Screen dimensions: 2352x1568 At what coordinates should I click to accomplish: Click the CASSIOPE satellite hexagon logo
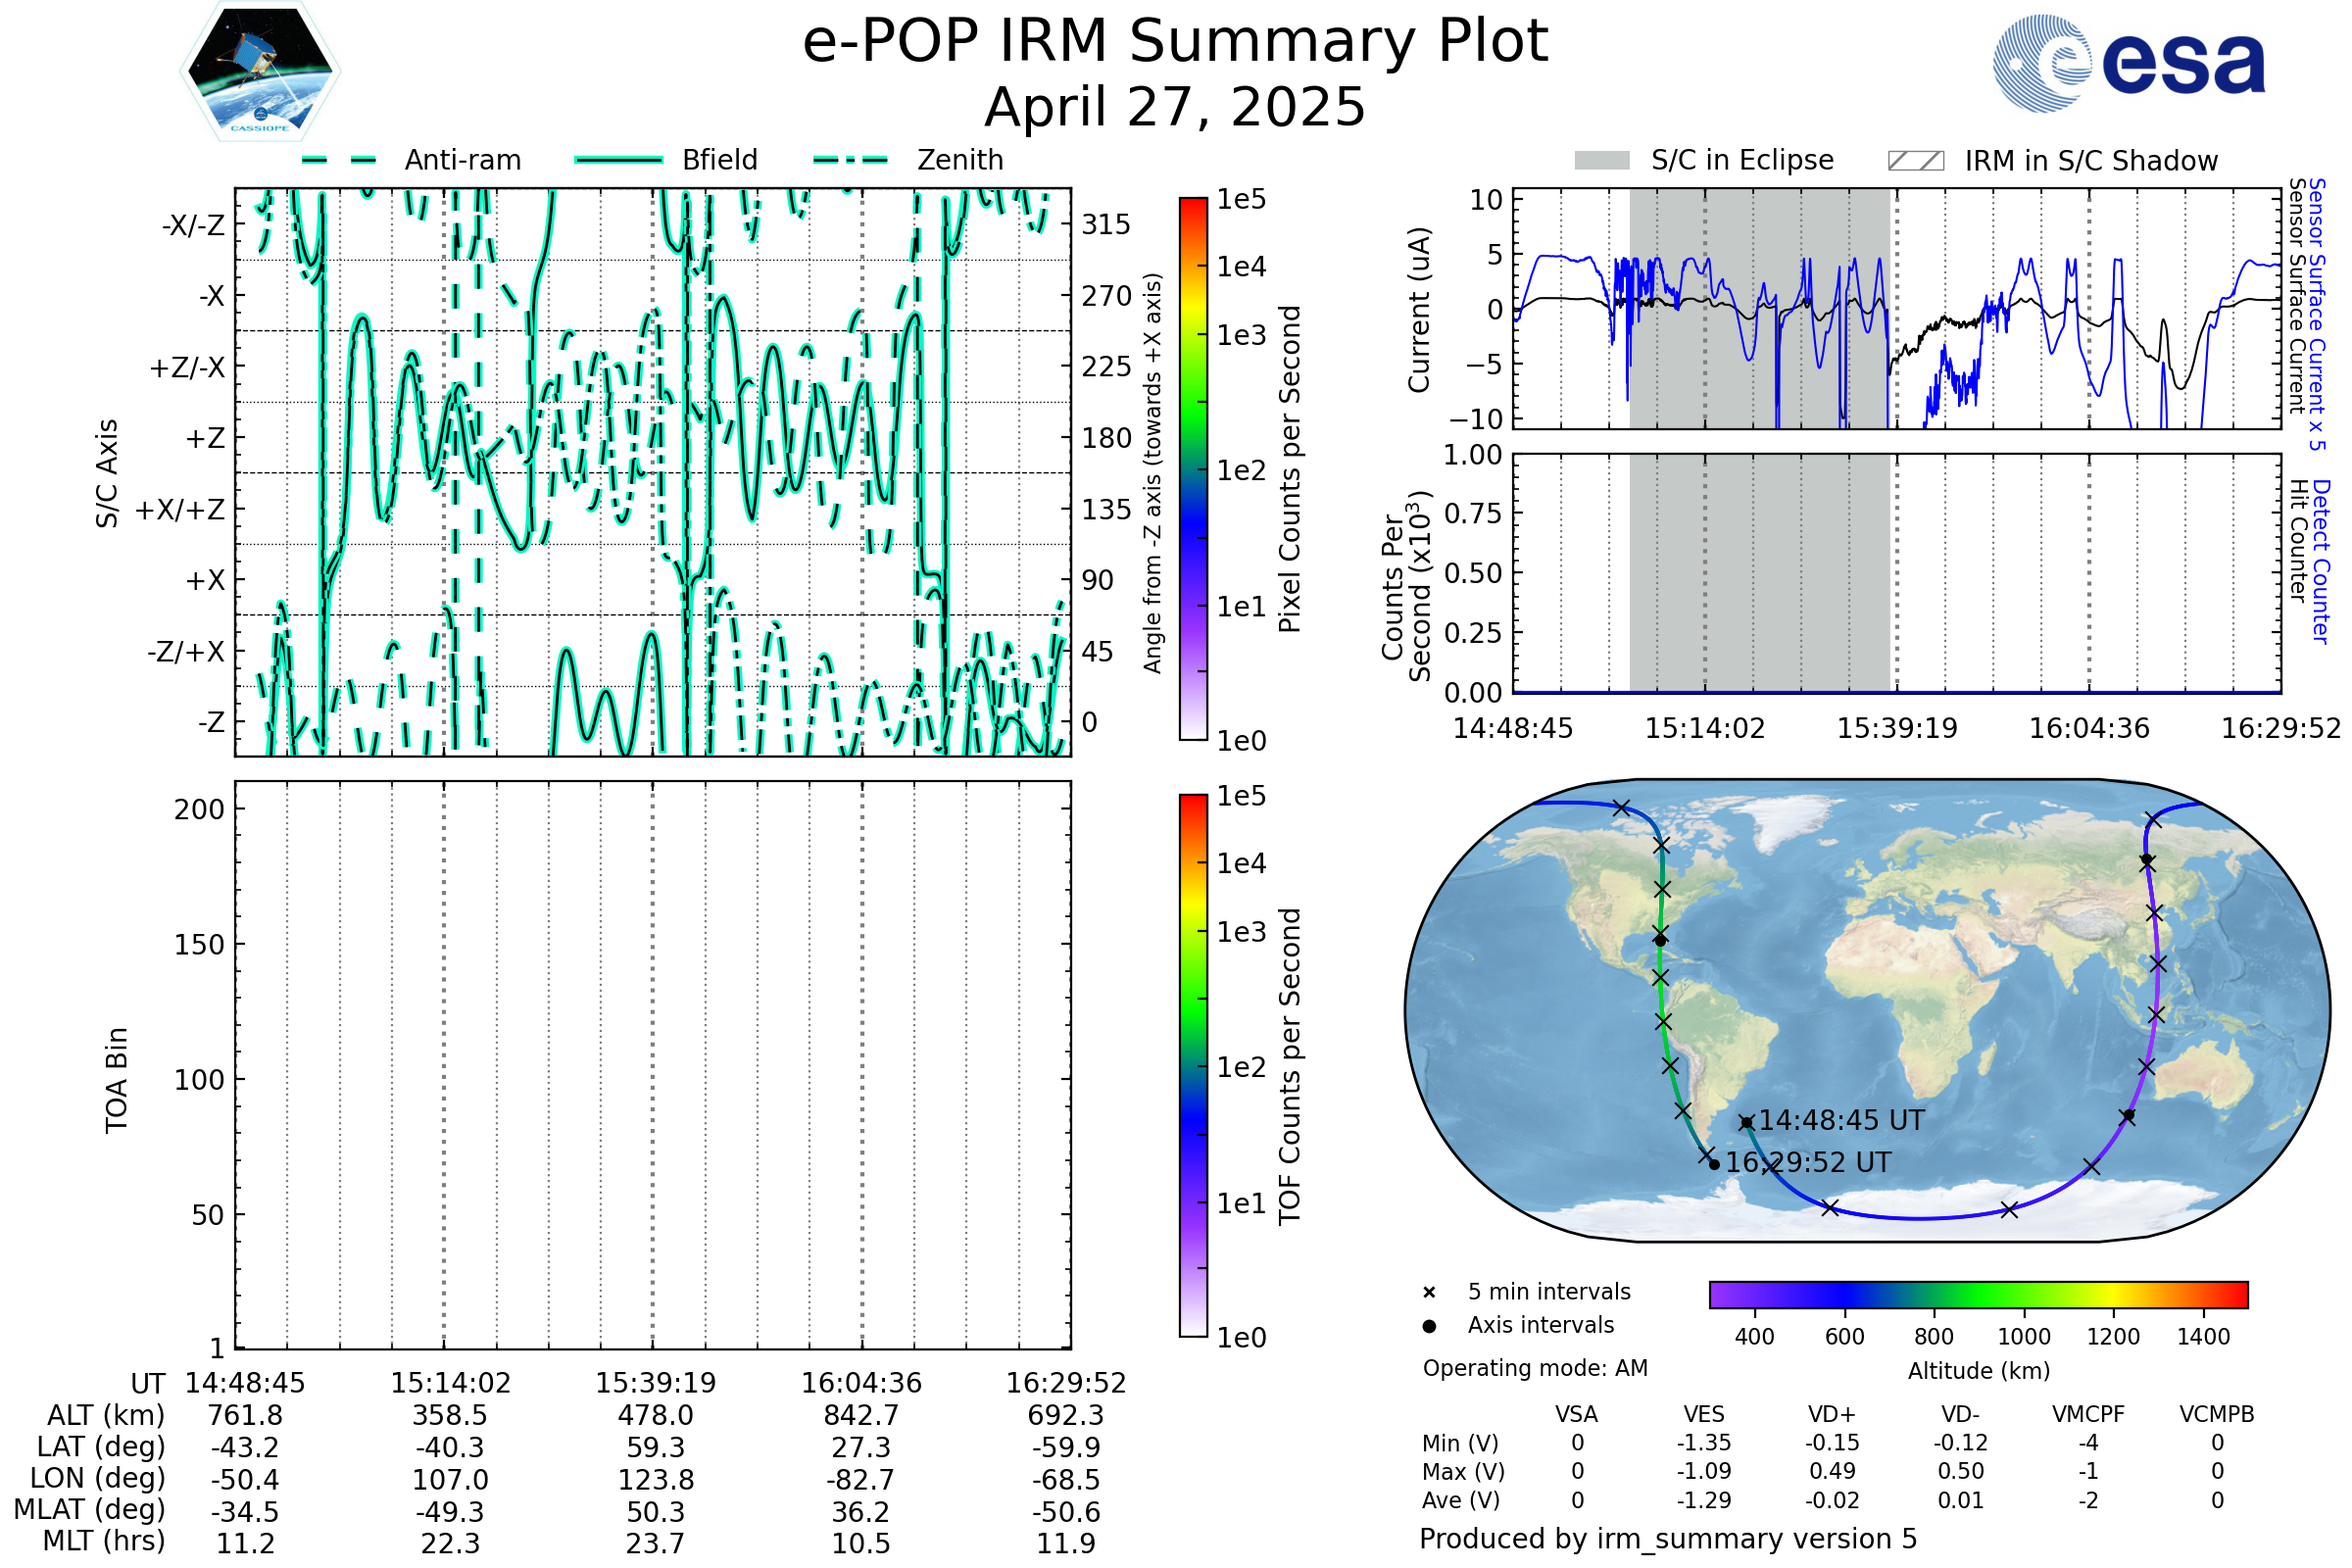260,72
